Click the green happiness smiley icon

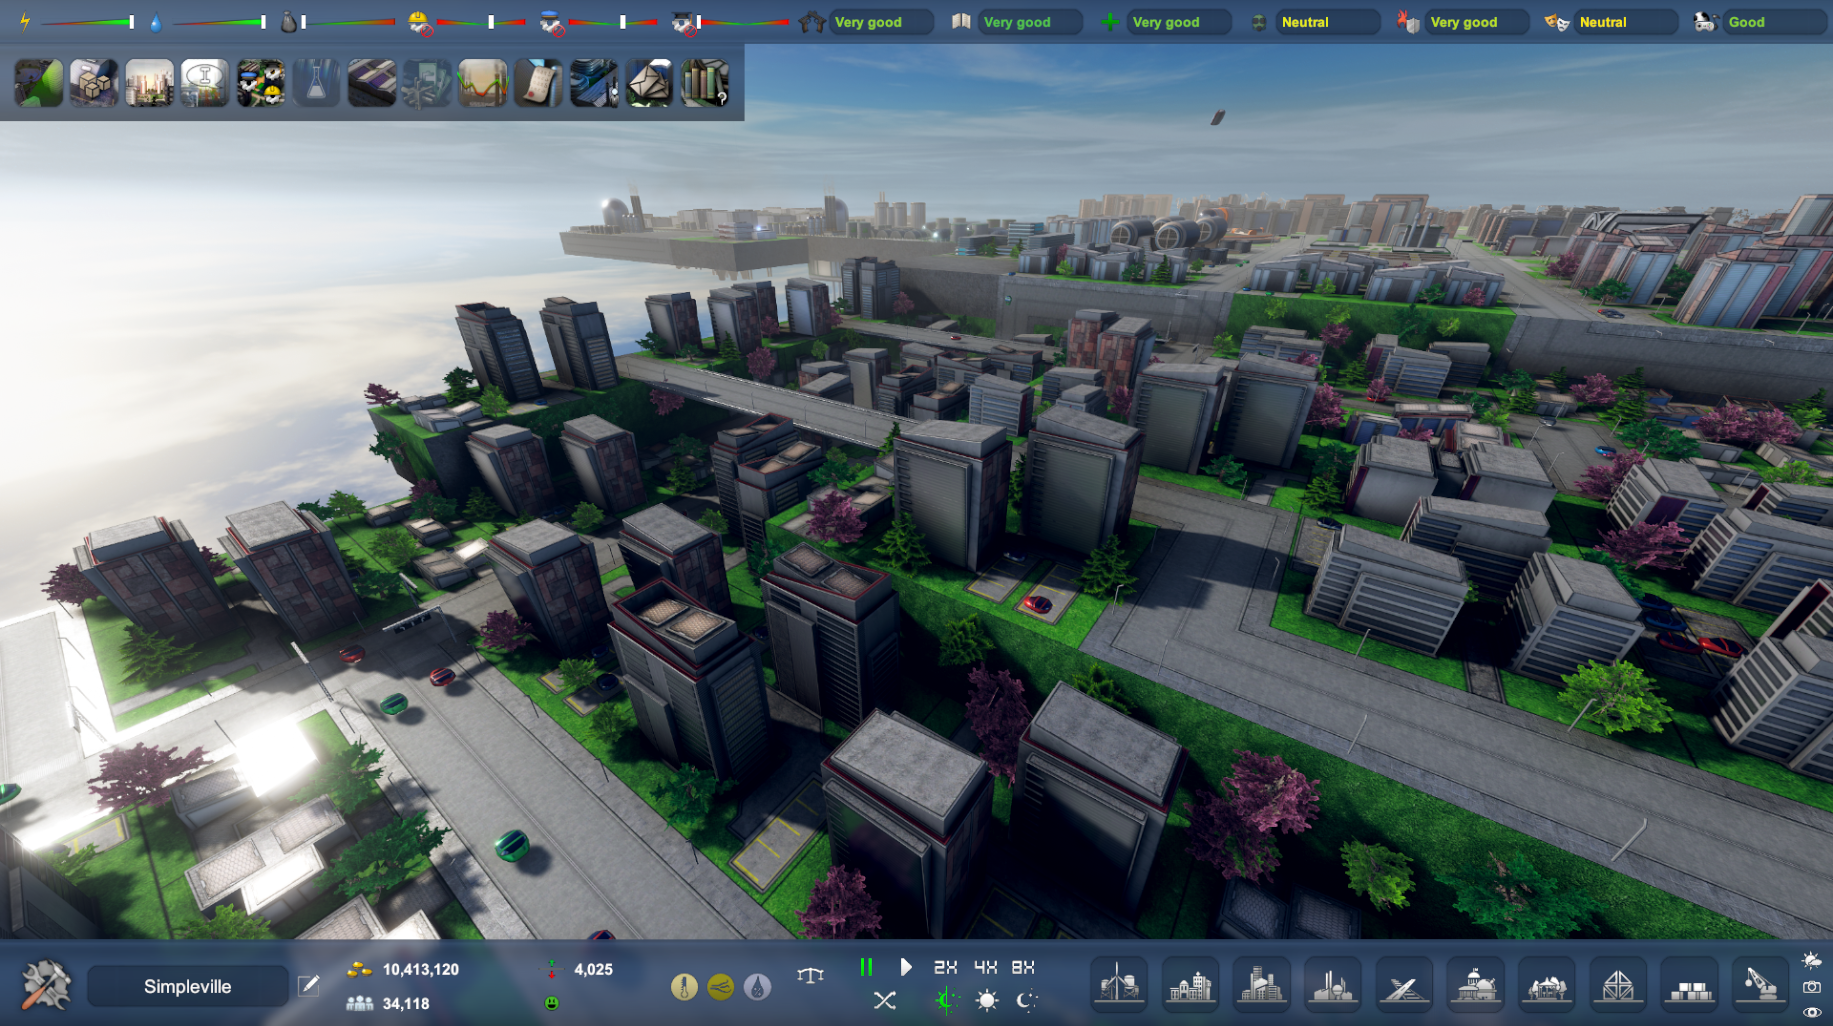[551, 1003]
